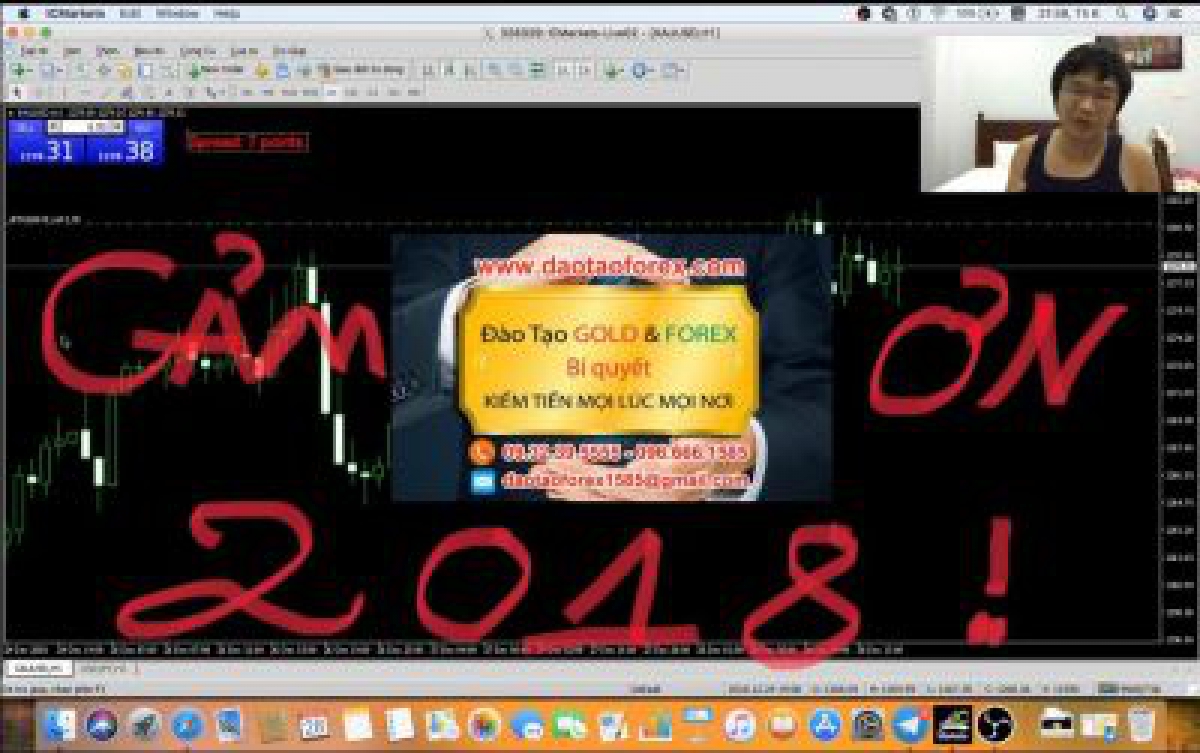Open Safari from the dock
This screenshot has height=753, width=1200.
(x=187, y=724)
